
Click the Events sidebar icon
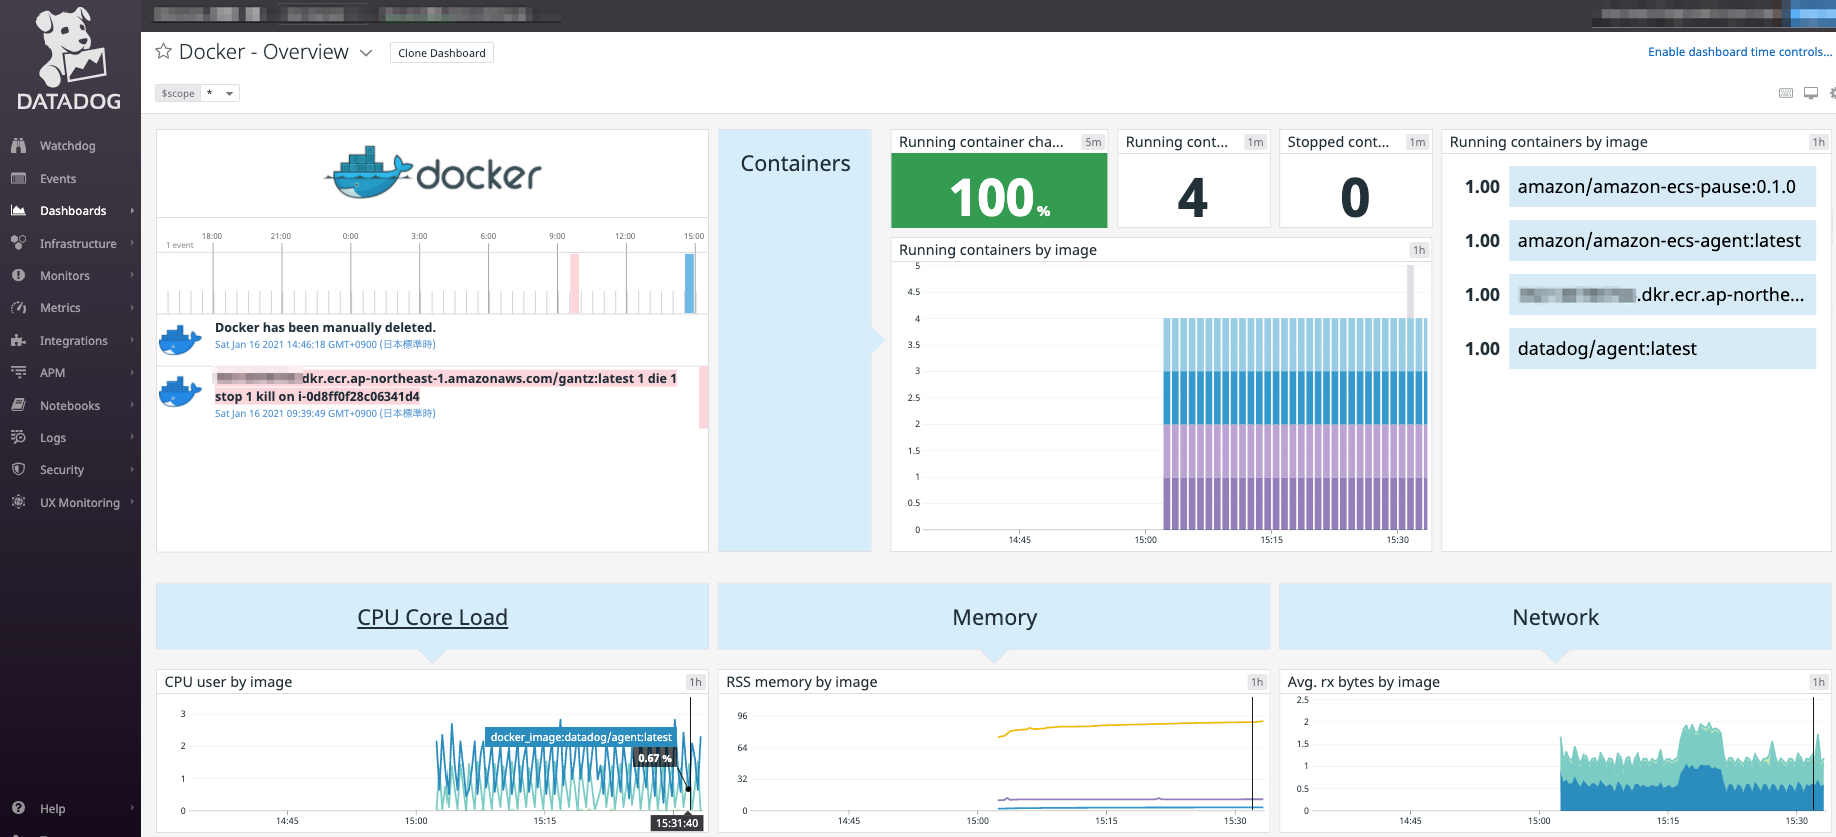18,179
